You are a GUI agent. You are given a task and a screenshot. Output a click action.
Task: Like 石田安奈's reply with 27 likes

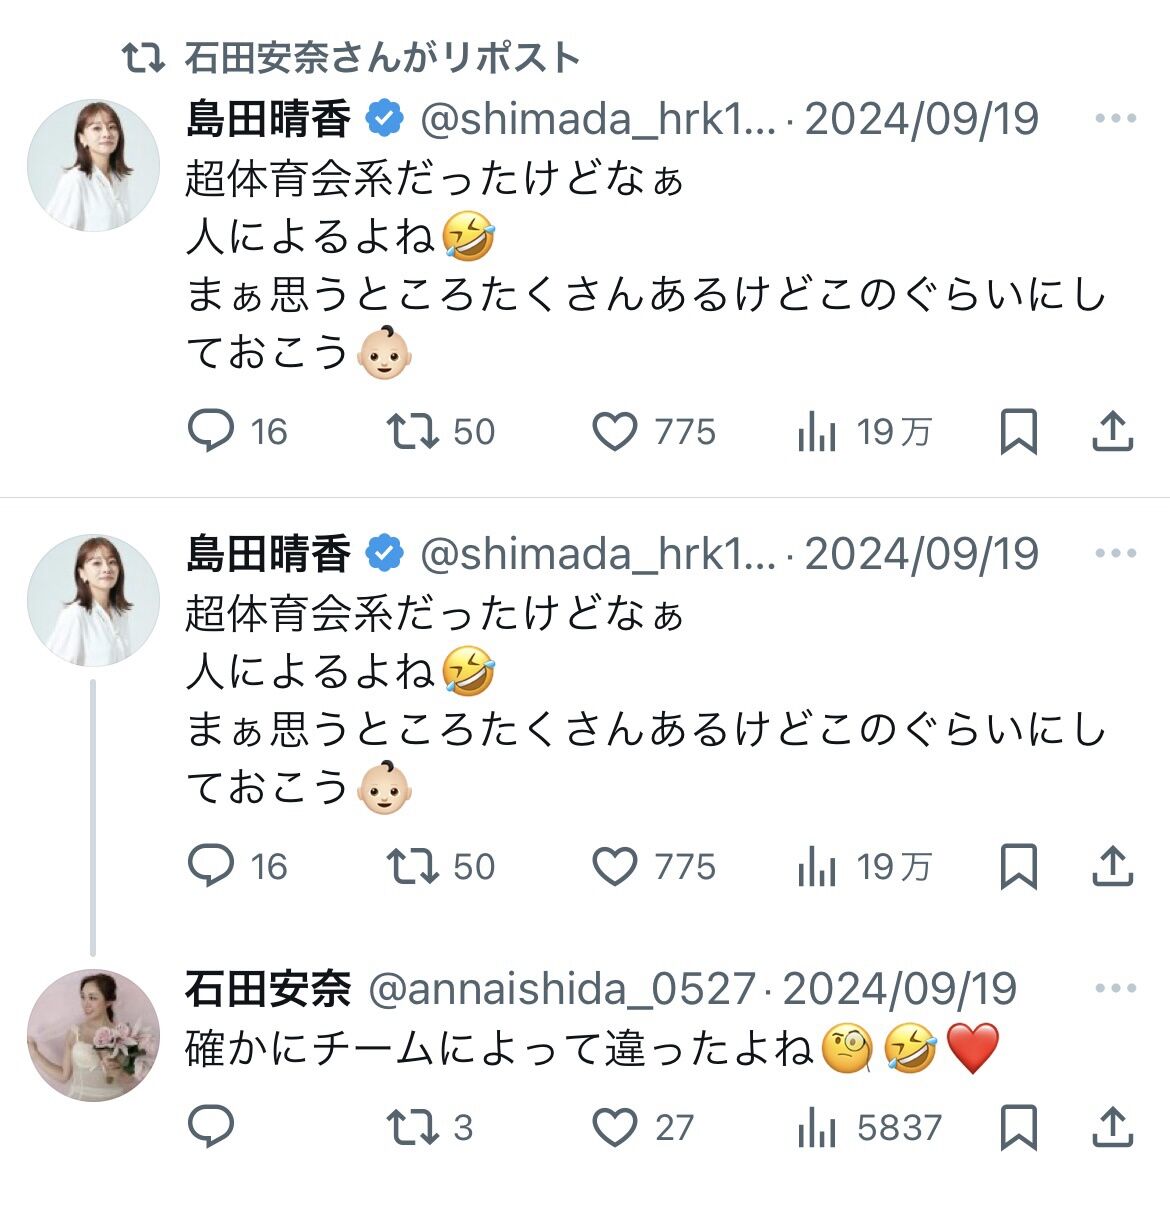tap(614, 1127)
